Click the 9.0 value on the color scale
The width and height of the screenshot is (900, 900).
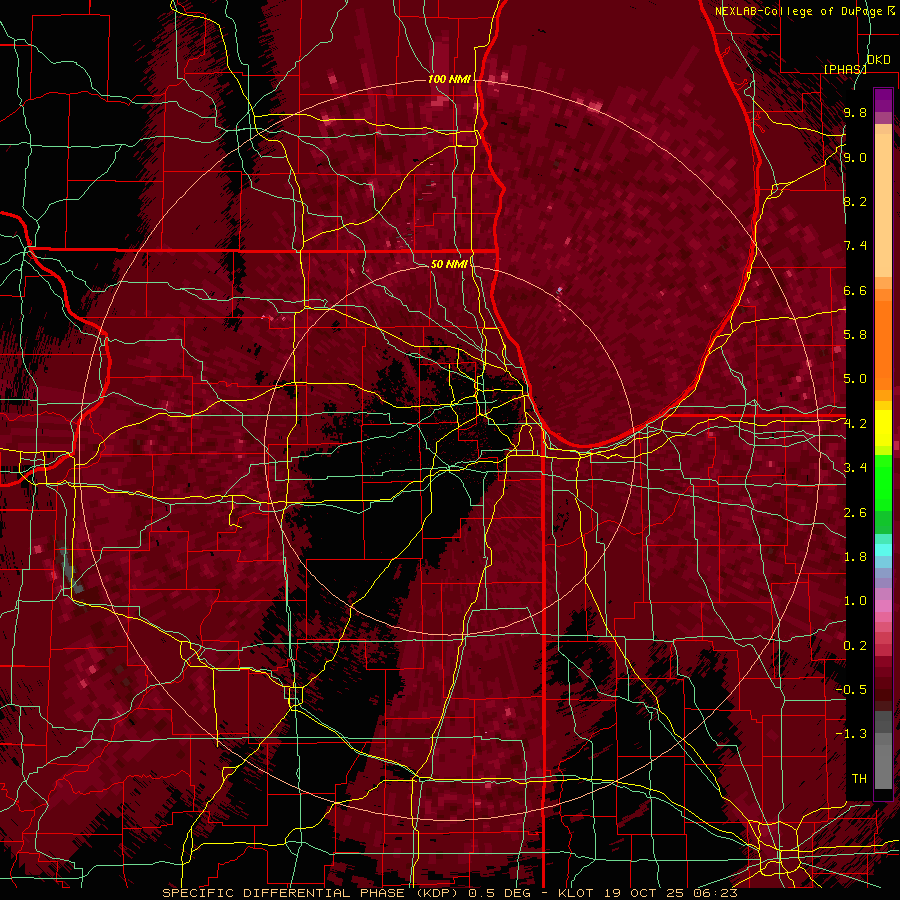point(855,157)
